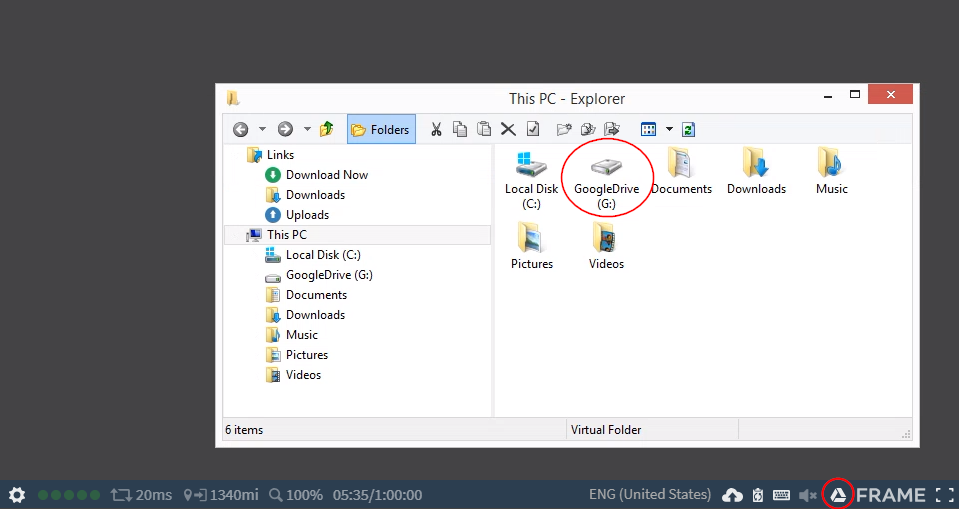Click the Refresh icon in toolbar
Screen dimensions: 959x509
pos(688,129)
